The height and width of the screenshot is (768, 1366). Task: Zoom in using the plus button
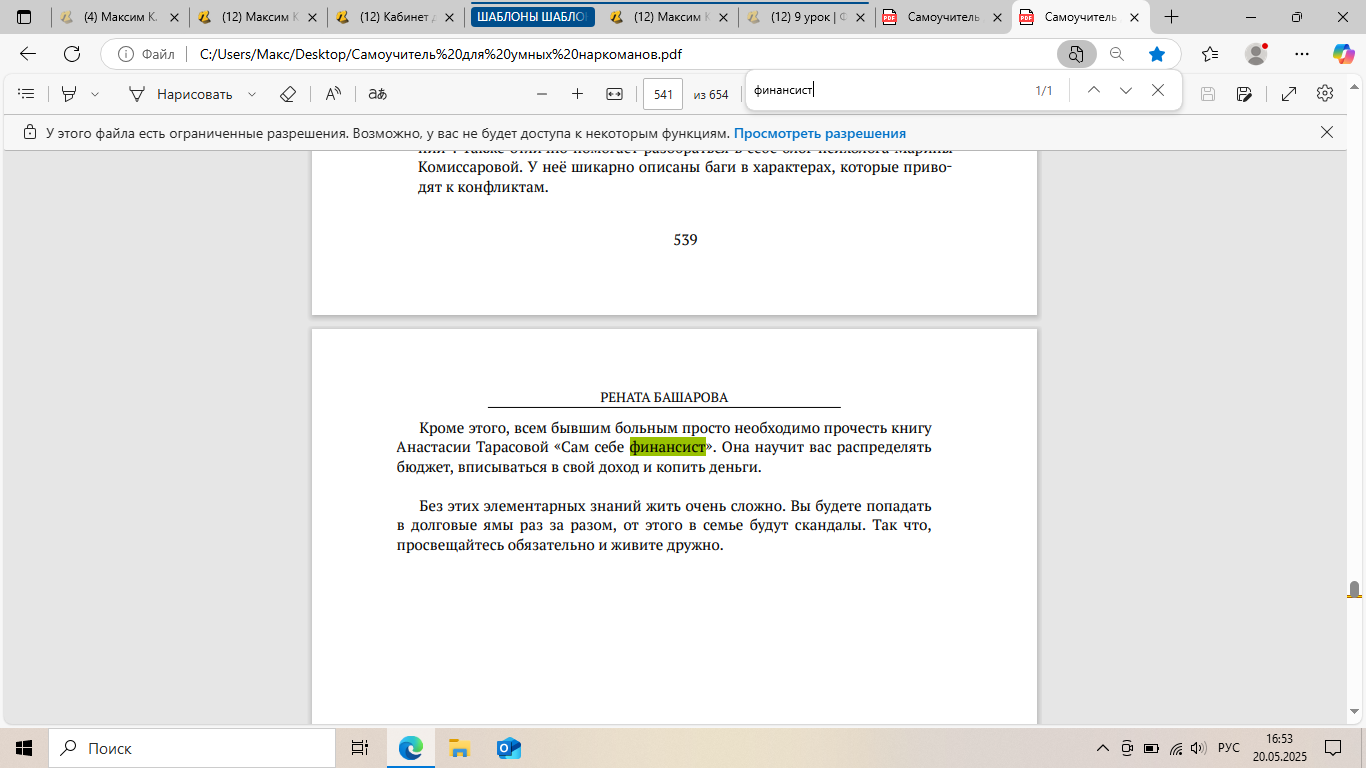click(x=577, y=94)
